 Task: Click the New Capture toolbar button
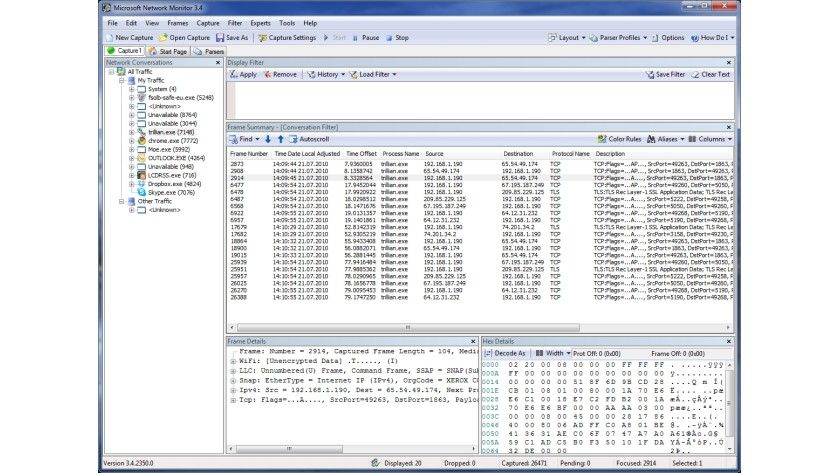(129, 37)
